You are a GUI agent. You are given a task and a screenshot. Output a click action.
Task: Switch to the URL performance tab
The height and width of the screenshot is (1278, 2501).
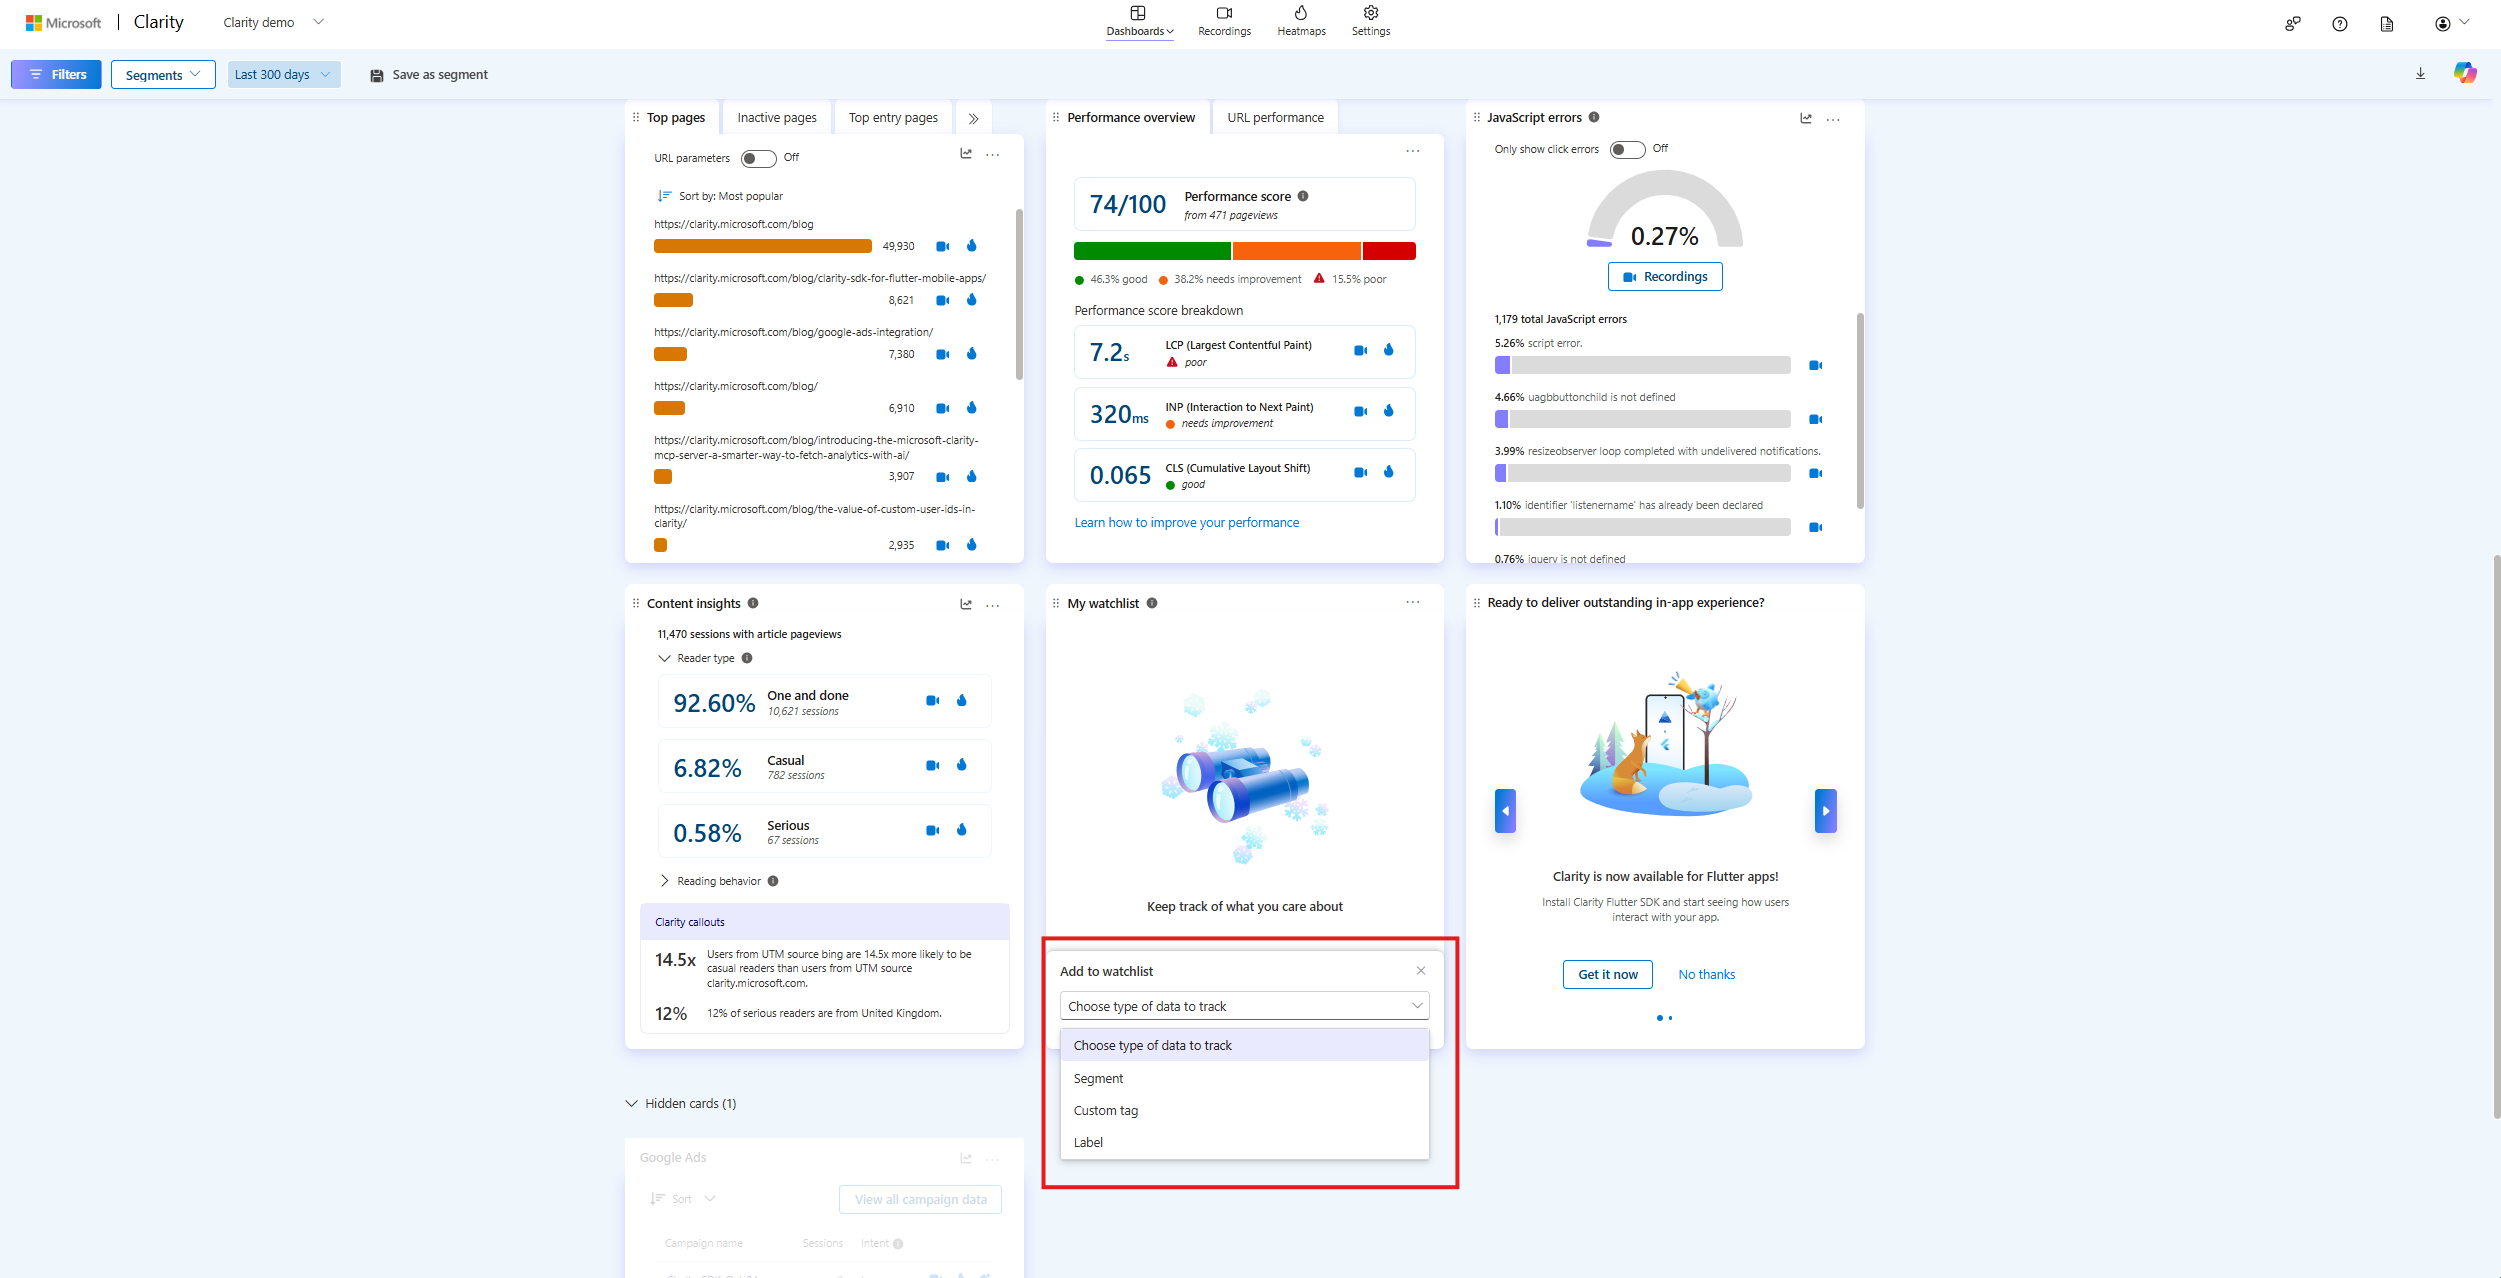[1275, 118]
